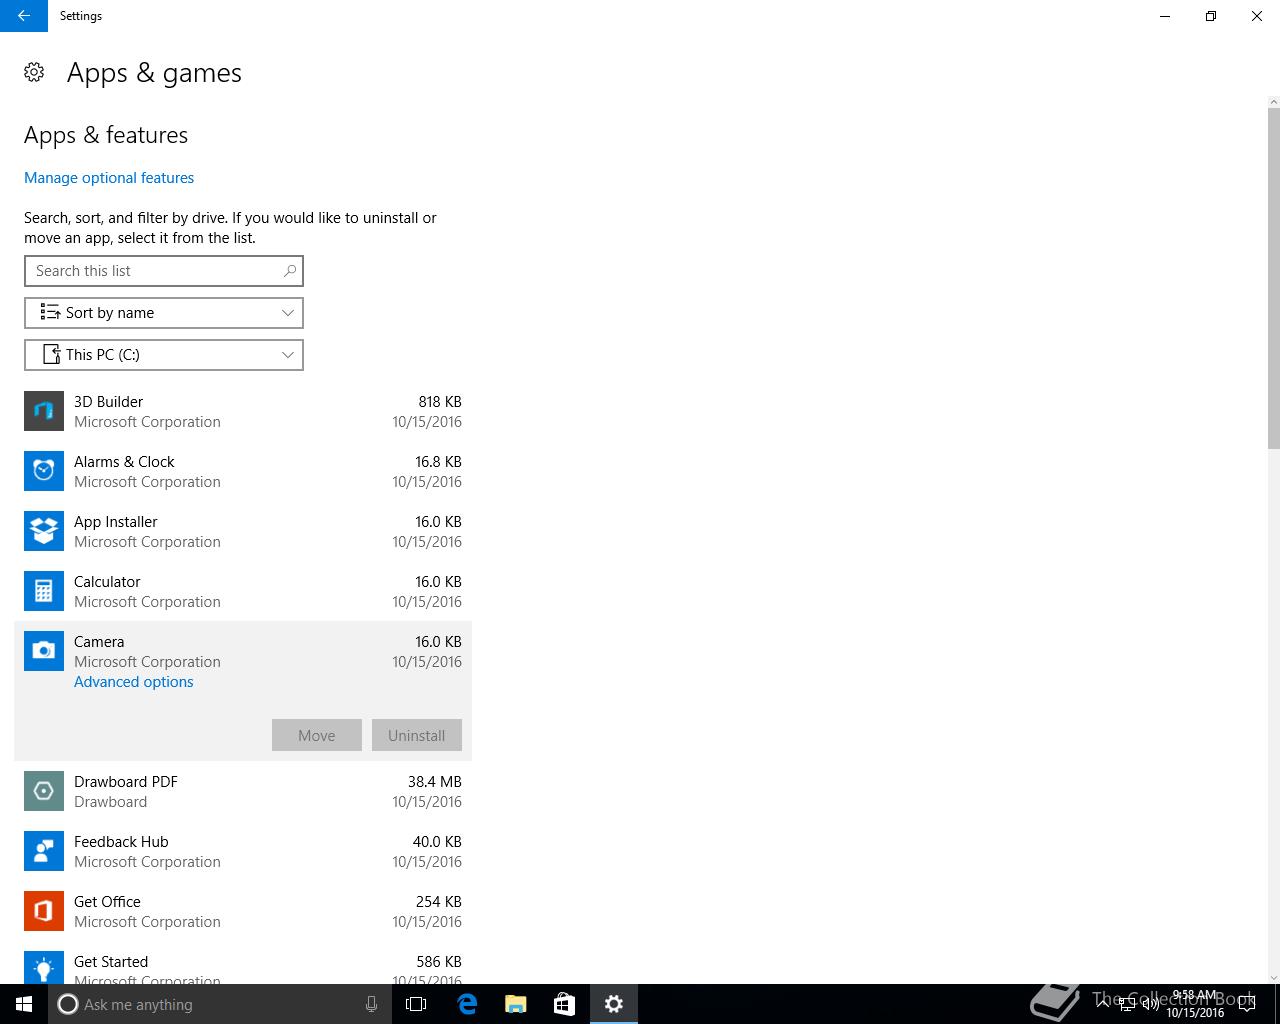Go back with the Settings back arrow
This screenshot has height=1024, width=1280.
(x=24, y=16)
